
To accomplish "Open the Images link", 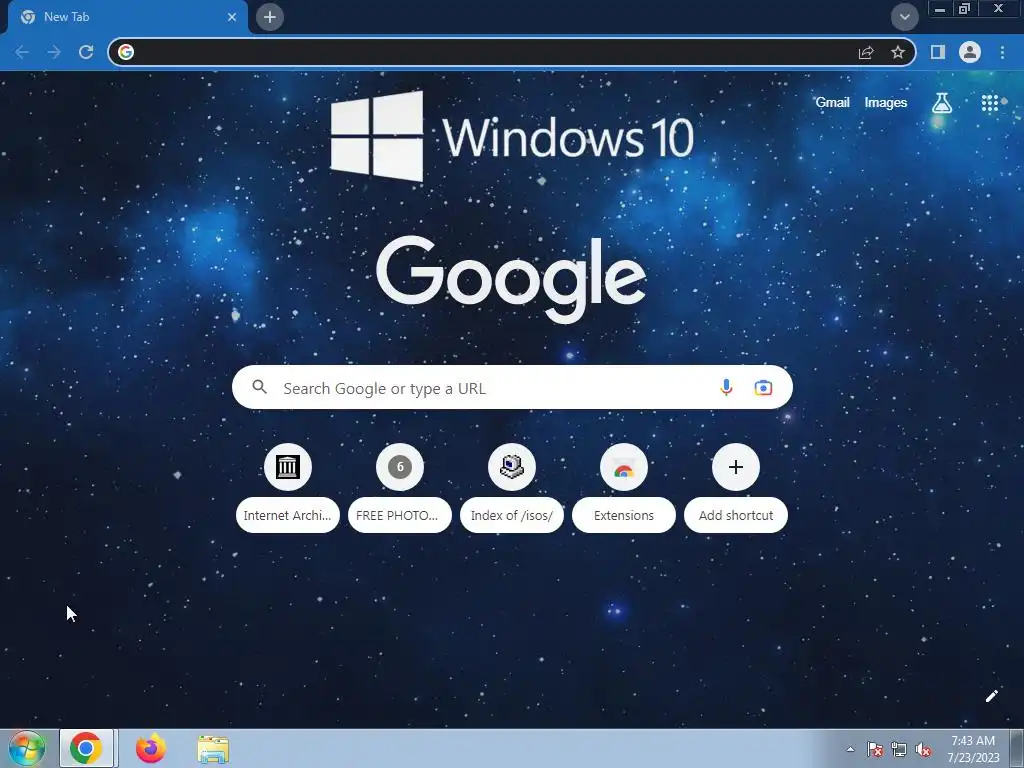I will click(x=886, y=103).
